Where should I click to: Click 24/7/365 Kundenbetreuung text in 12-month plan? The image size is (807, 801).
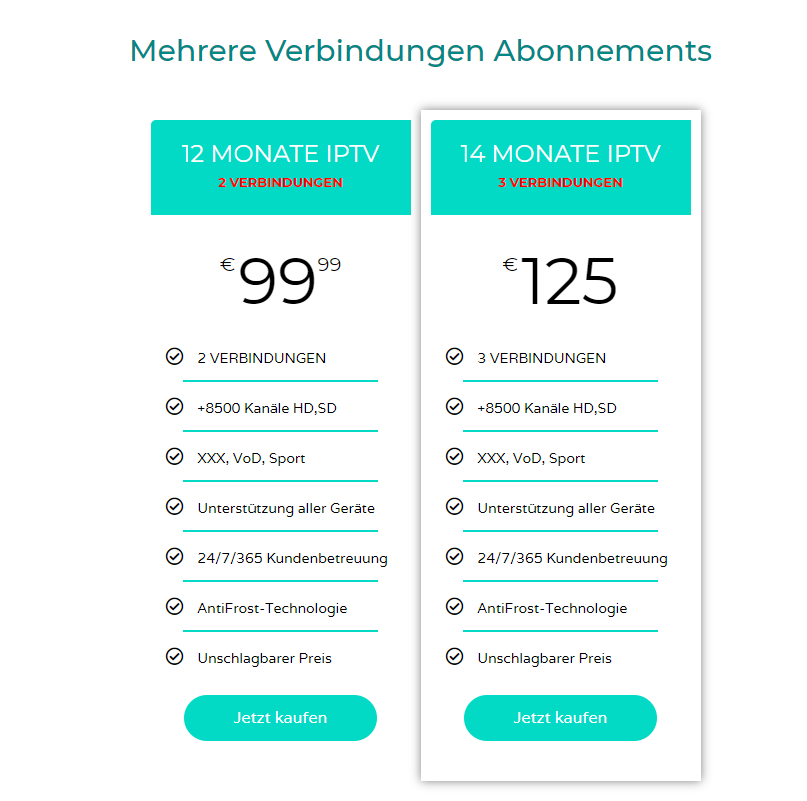(x=292, y=558)
